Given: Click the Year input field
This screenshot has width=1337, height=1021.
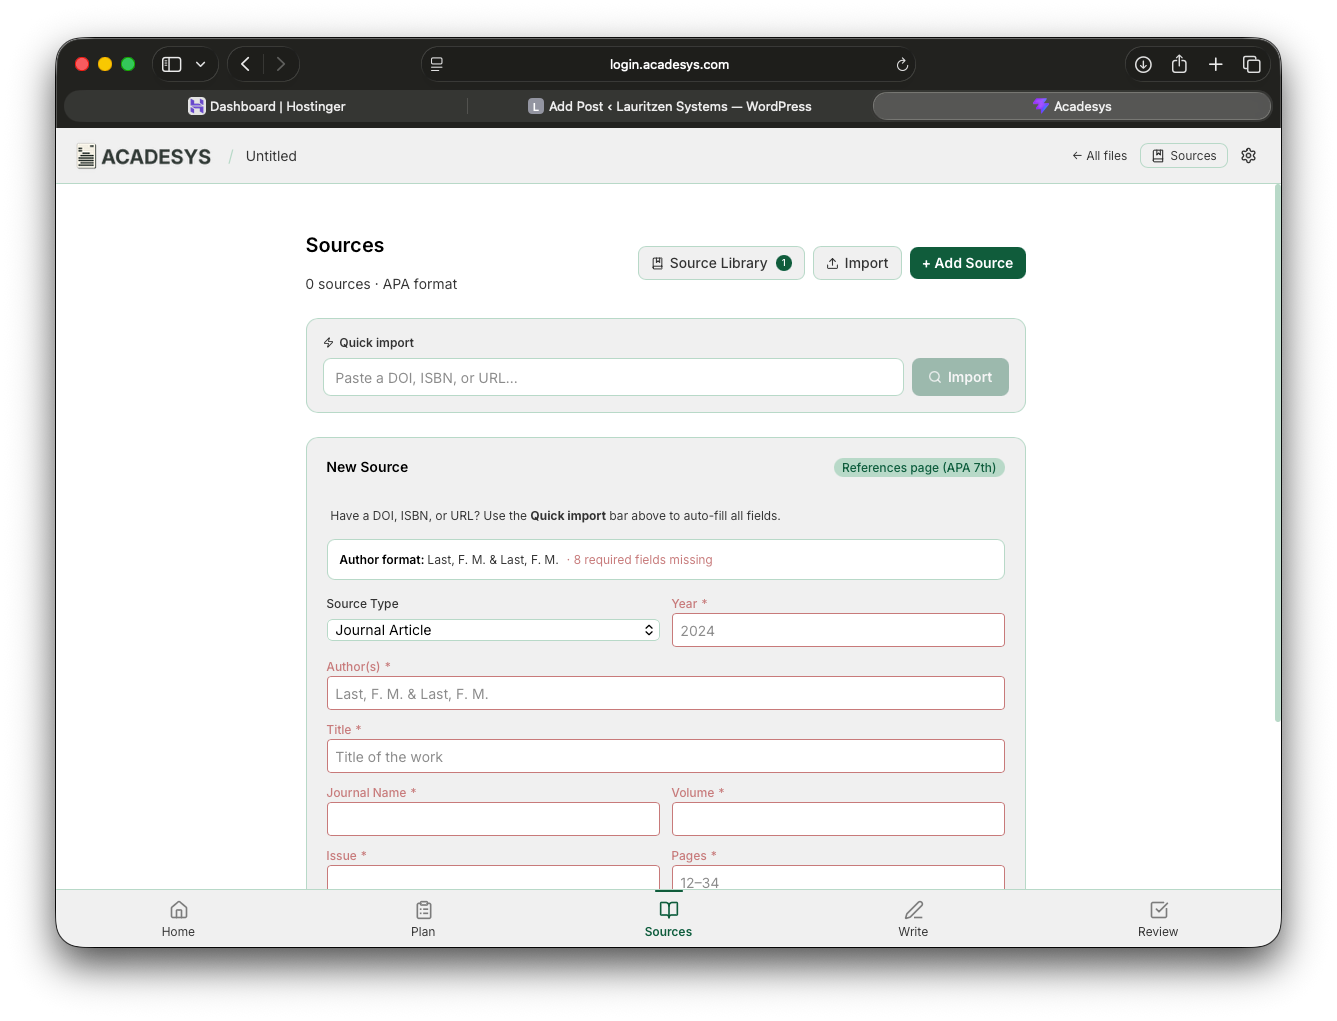Looking at the screenshot, I should [x=838, y=630].
